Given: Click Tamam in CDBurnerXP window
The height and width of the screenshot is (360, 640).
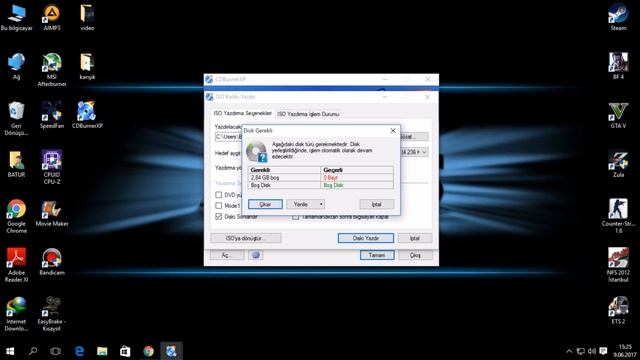Looking at the screenshot, I should point(377,255).
